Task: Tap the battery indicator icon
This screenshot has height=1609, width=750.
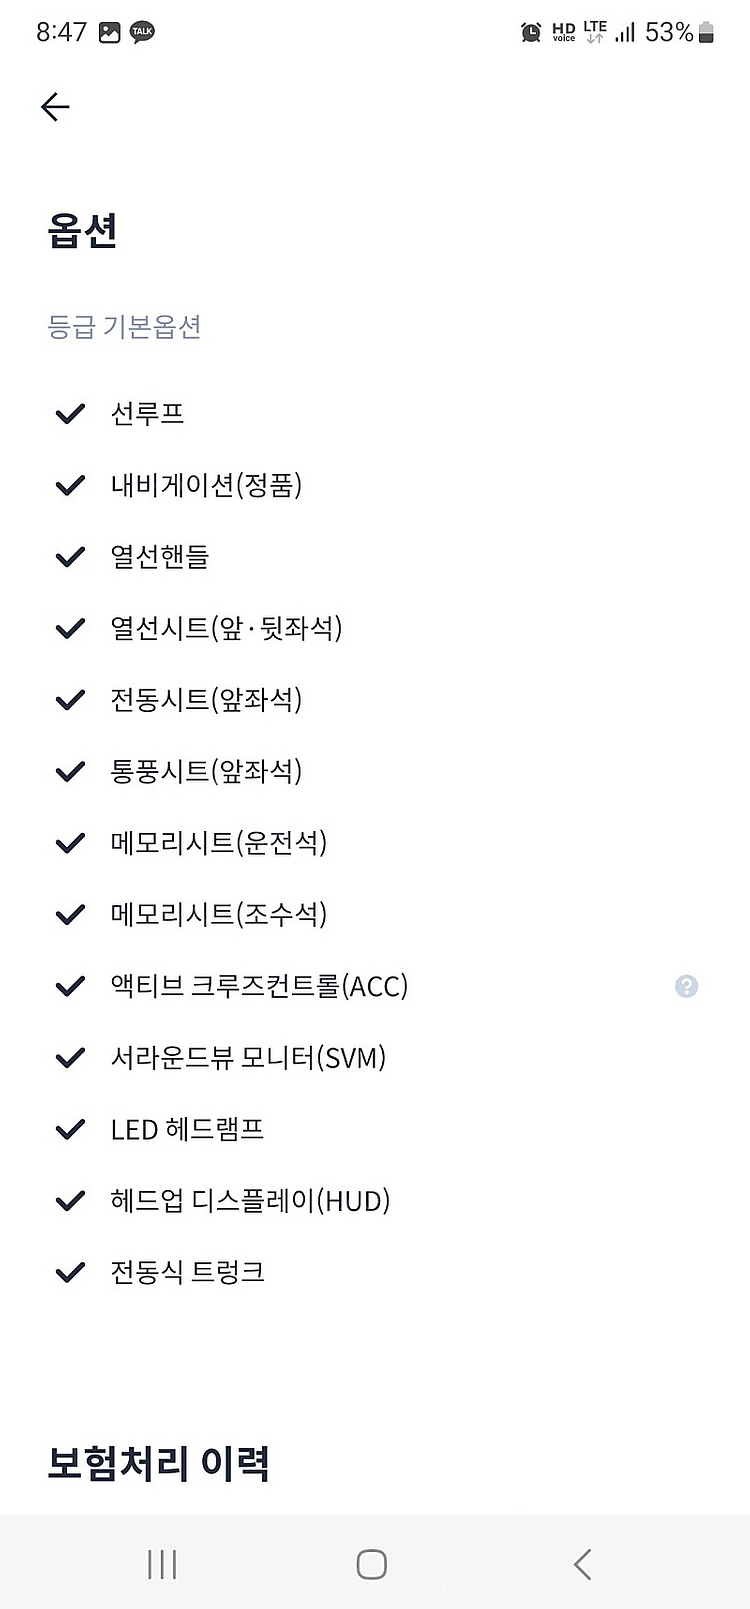Action: pos(706,33)
